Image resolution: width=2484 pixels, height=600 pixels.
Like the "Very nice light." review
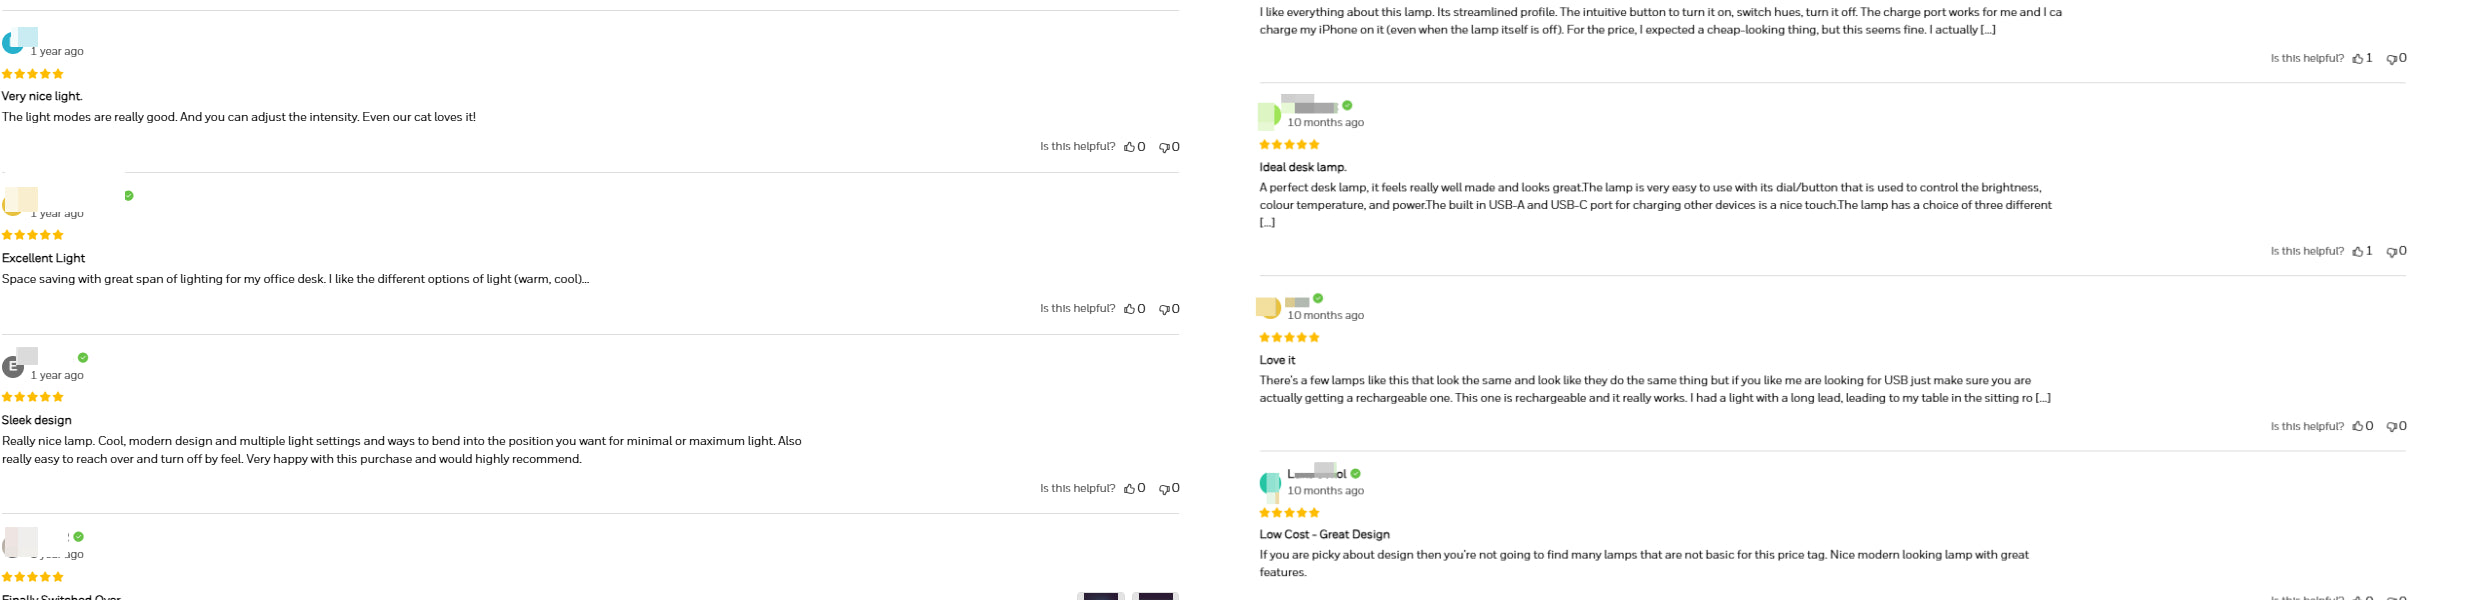coord(1130,147)
